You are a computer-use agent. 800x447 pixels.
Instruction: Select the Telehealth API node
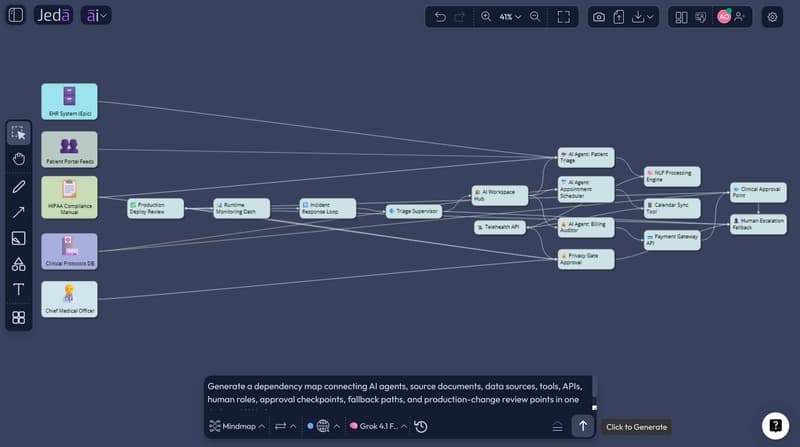pos(500,227)
